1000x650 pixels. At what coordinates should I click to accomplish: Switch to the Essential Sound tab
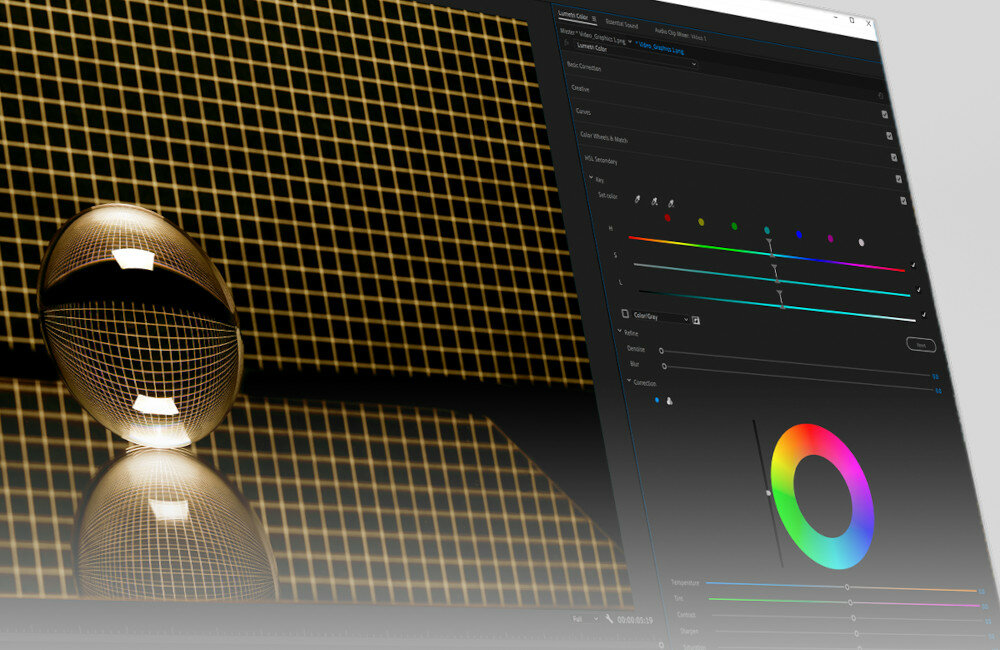(621, 22)
